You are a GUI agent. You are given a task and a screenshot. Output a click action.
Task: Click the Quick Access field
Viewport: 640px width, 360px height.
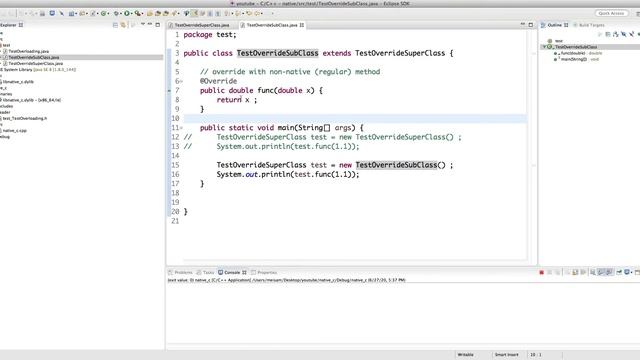(611, 13)
